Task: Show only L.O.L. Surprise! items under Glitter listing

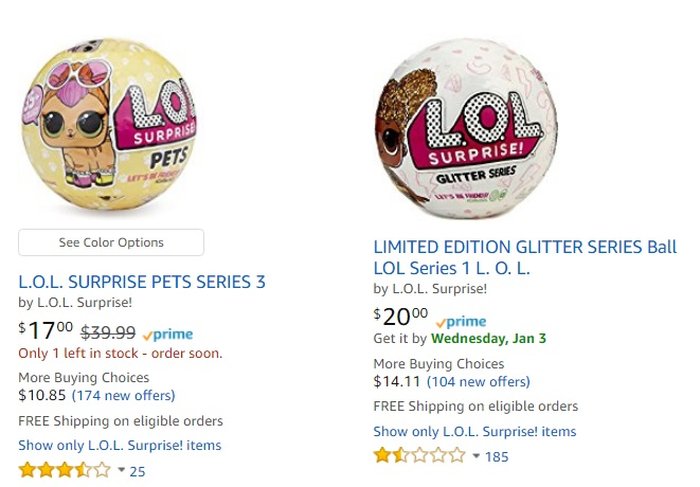Action: (475, 432)
